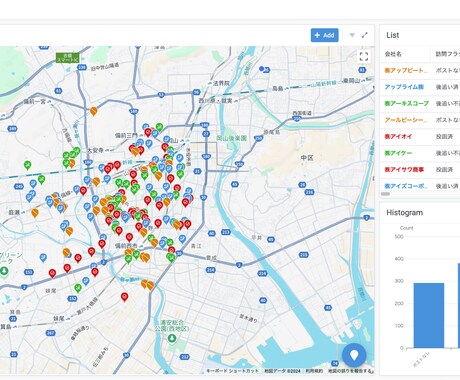Viewport: 460px width, 380px height.
Task: Click the blue Add button
Action: tap(324, 35)
